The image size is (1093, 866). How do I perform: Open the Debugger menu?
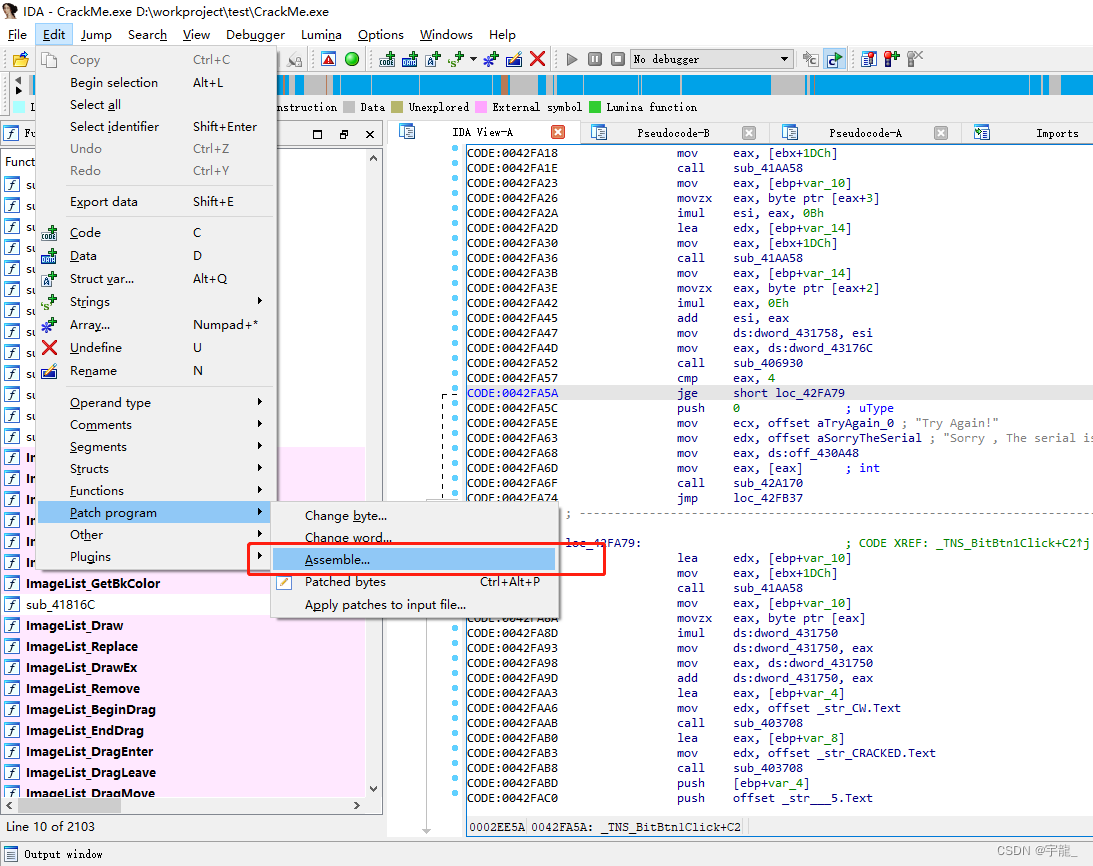(255, 35)
